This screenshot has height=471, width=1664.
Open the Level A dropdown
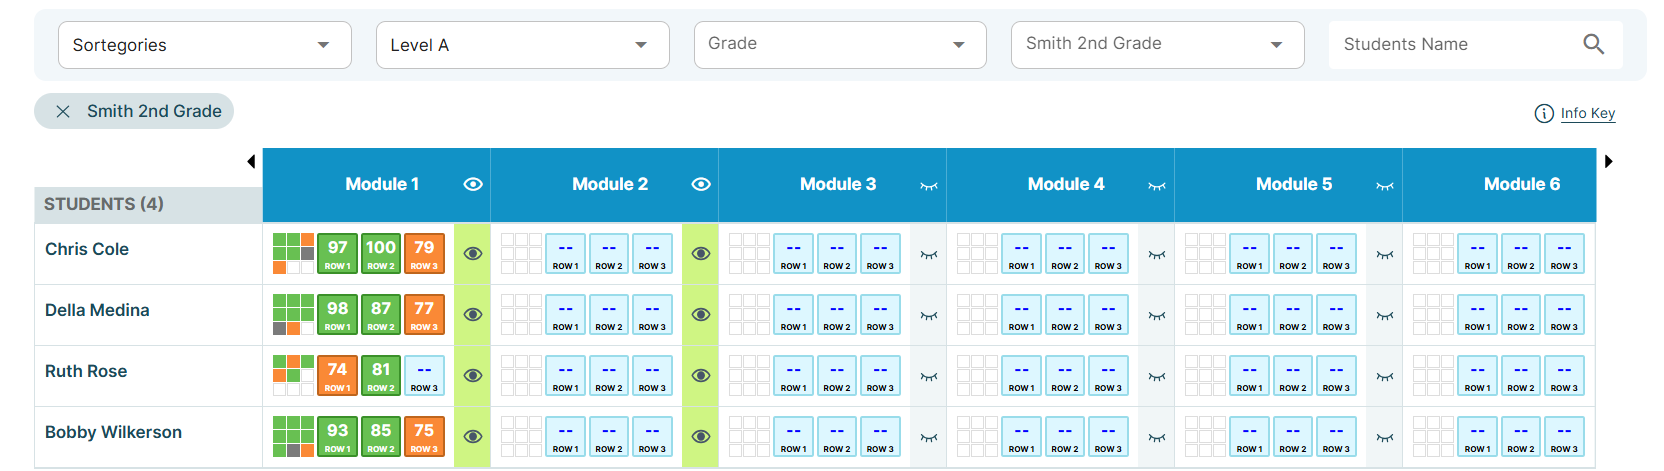click(x=522, y=45)
